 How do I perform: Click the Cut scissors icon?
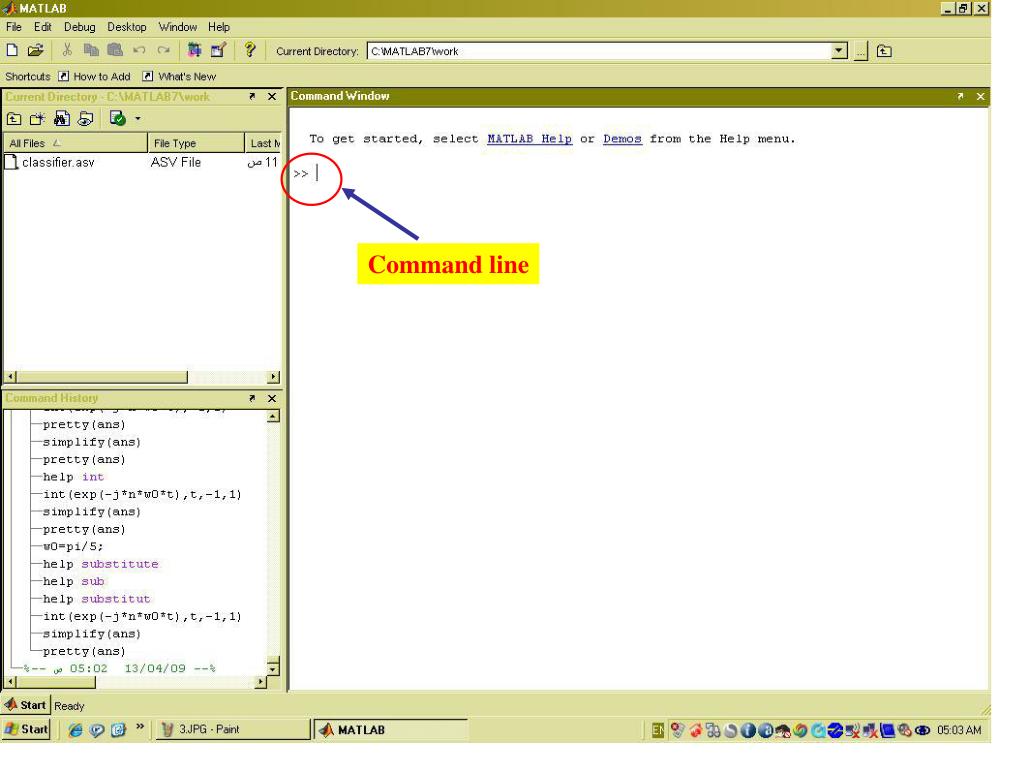pos(67,50)
